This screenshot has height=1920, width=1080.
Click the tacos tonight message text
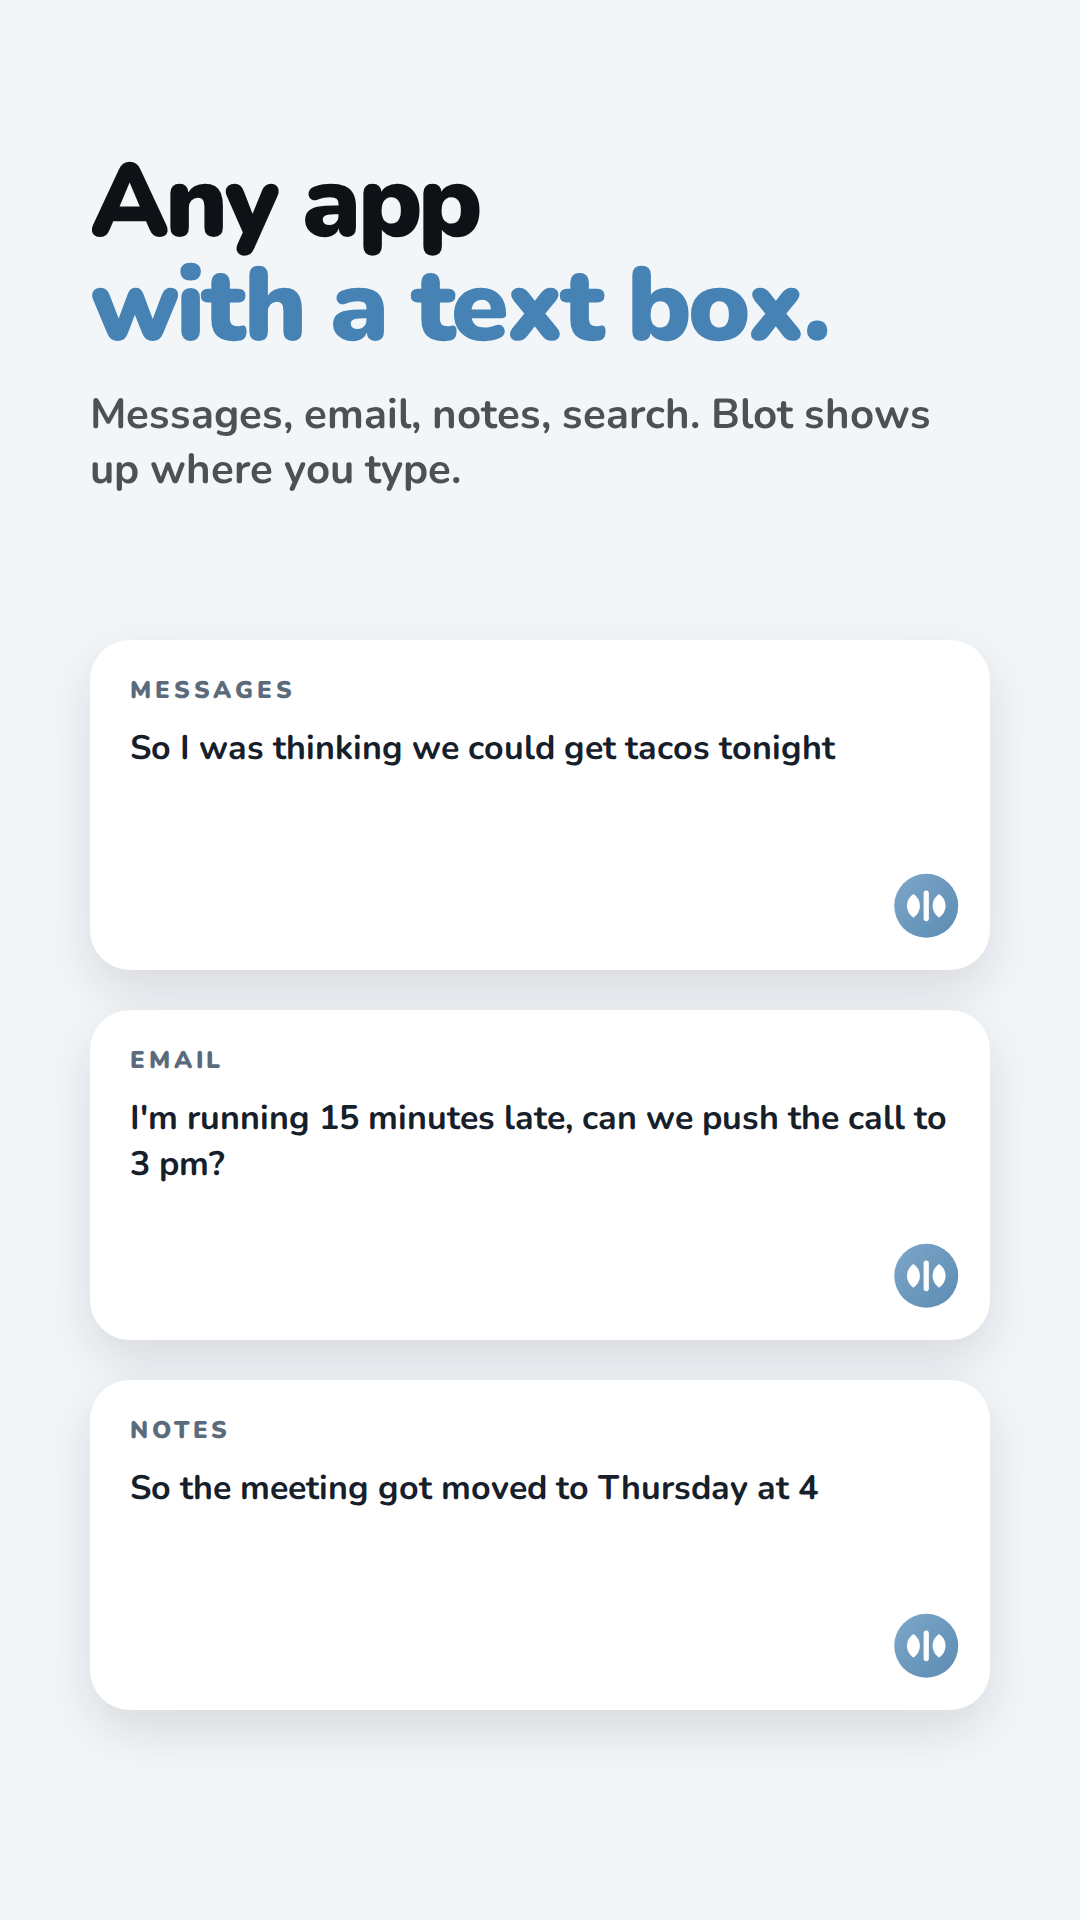pos(483,748)
